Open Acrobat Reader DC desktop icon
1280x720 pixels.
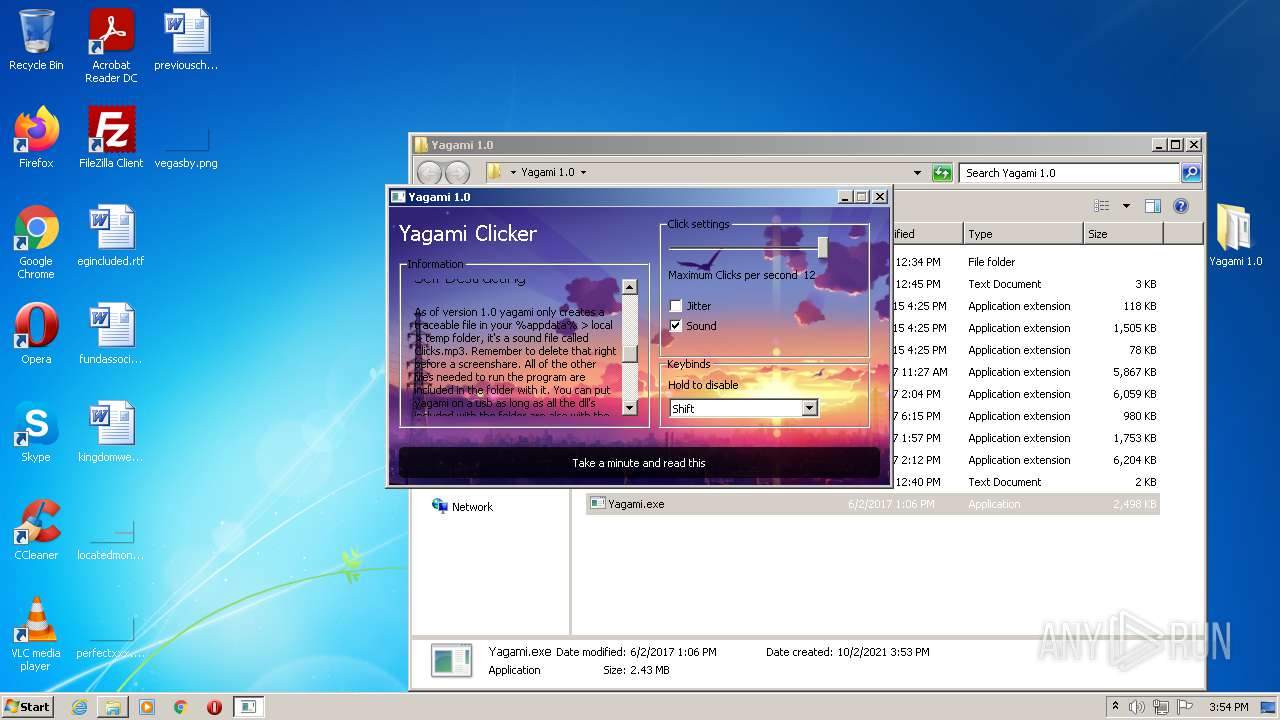[111, 45]
